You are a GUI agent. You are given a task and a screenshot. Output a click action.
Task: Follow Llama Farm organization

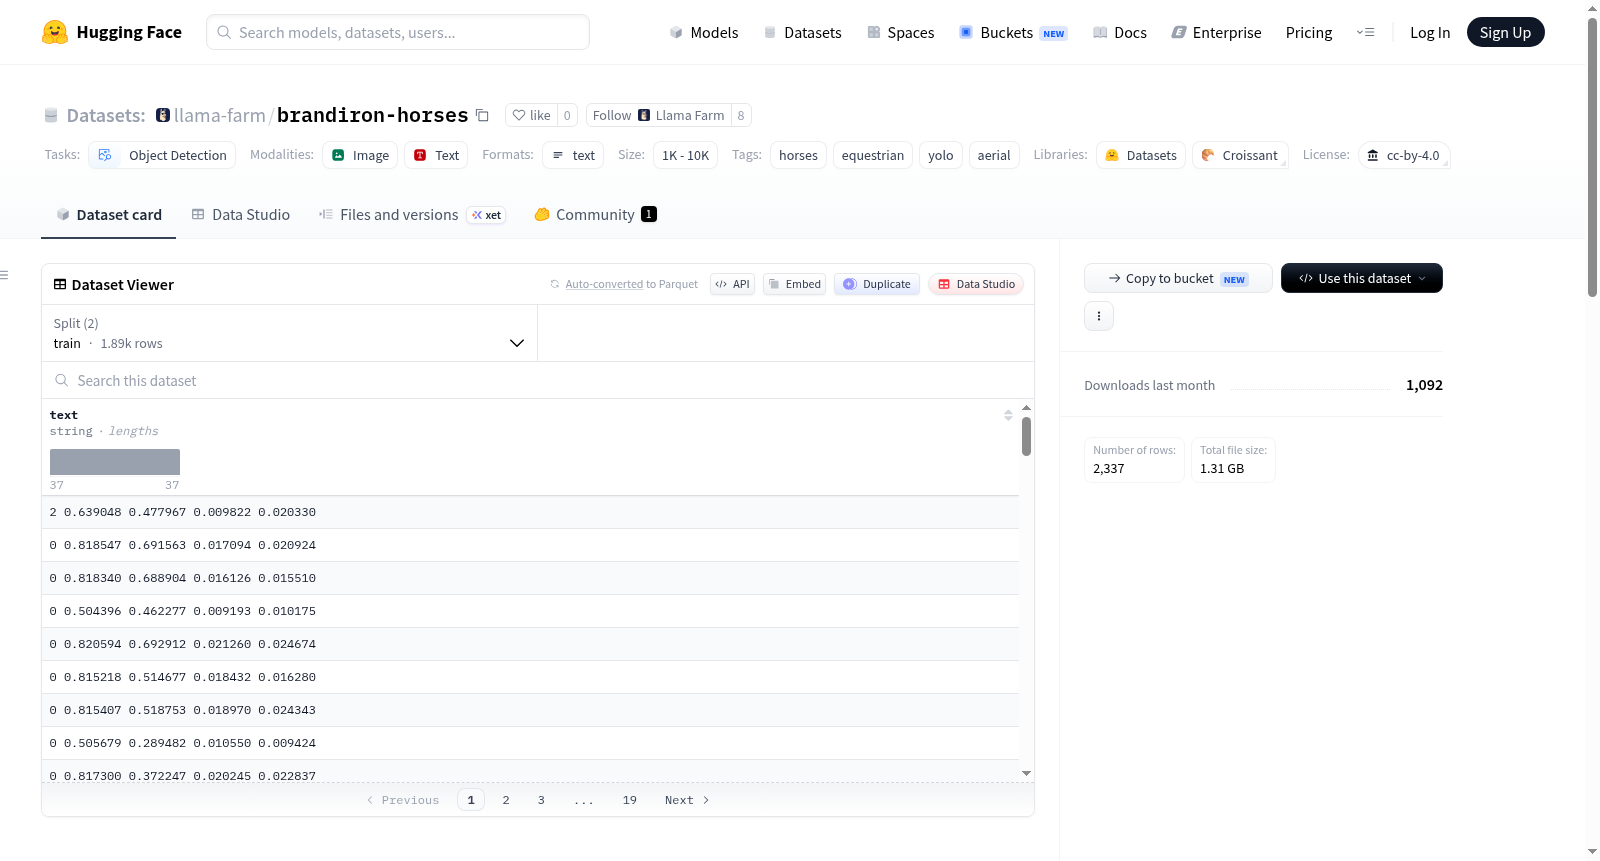[659, 115]
